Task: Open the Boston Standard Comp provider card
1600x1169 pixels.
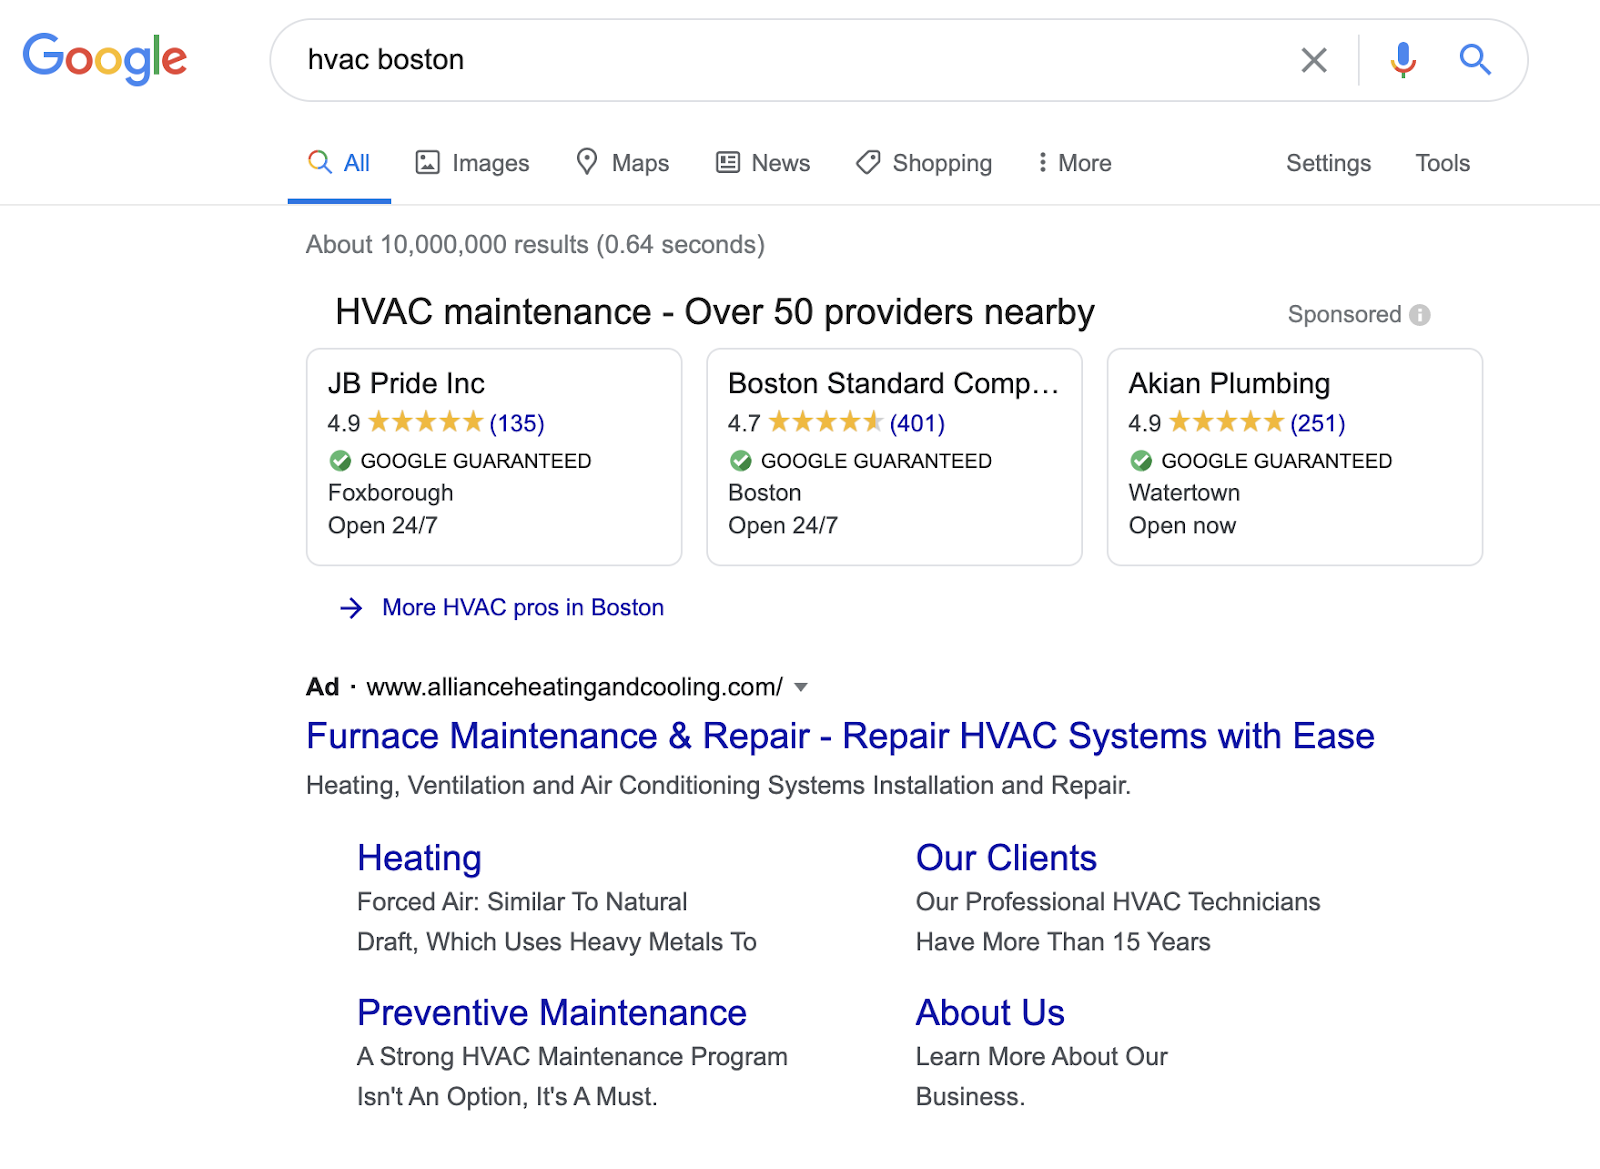Action: tap(894, 457)
